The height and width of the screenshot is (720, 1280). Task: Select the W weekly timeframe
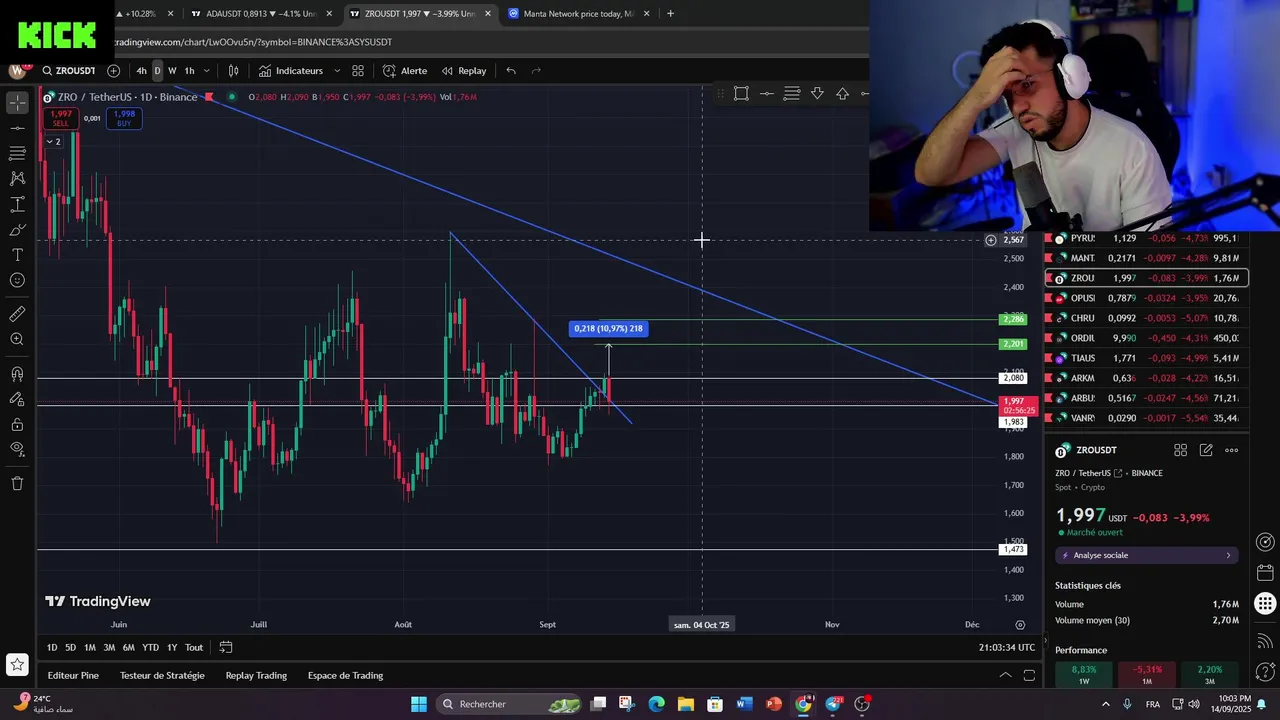(x=172, y=71)
